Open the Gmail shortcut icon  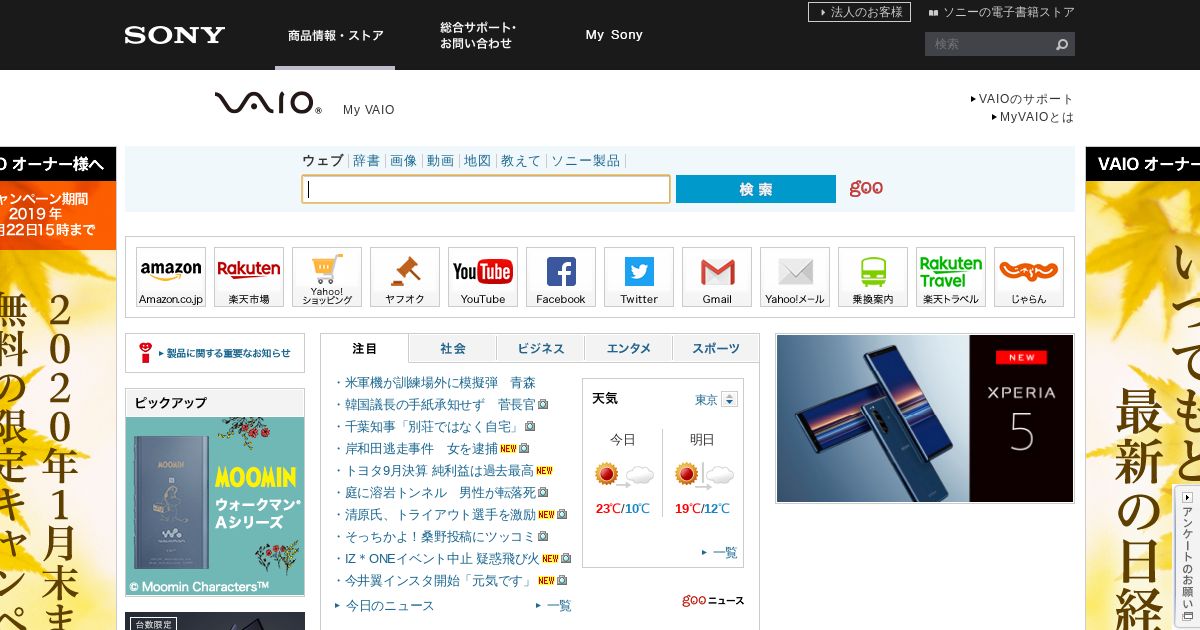717,277
